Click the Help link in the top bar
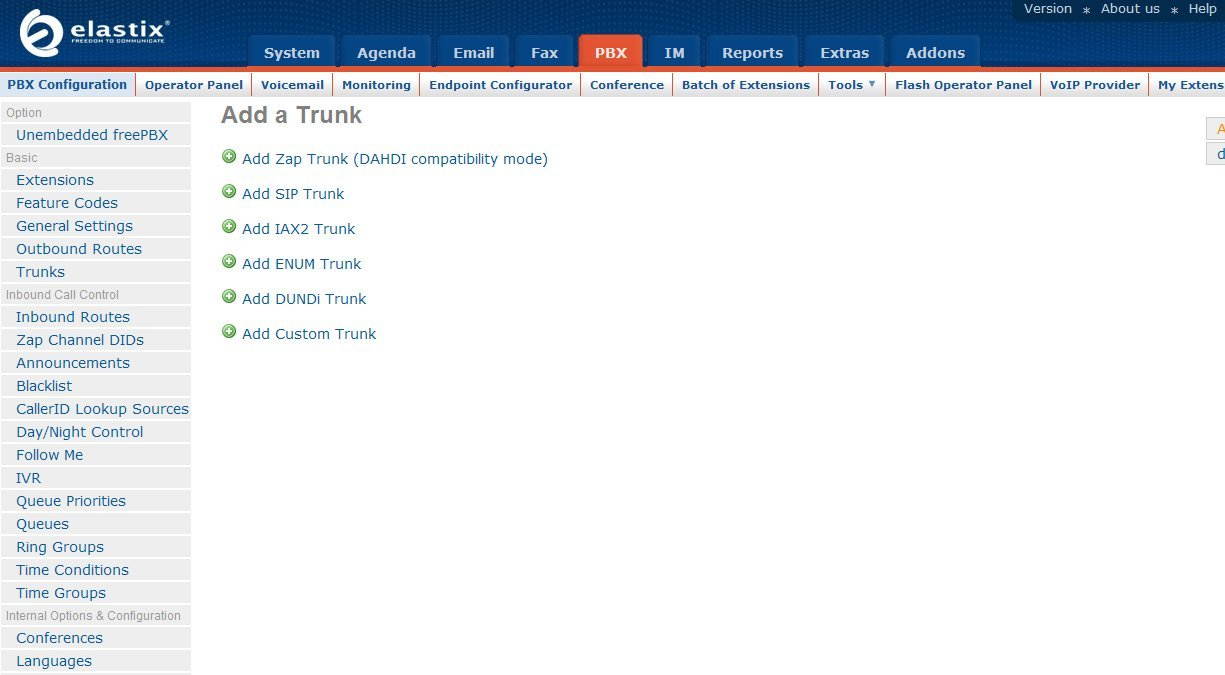1225x675 pixels. click(x=1202, y=8)
